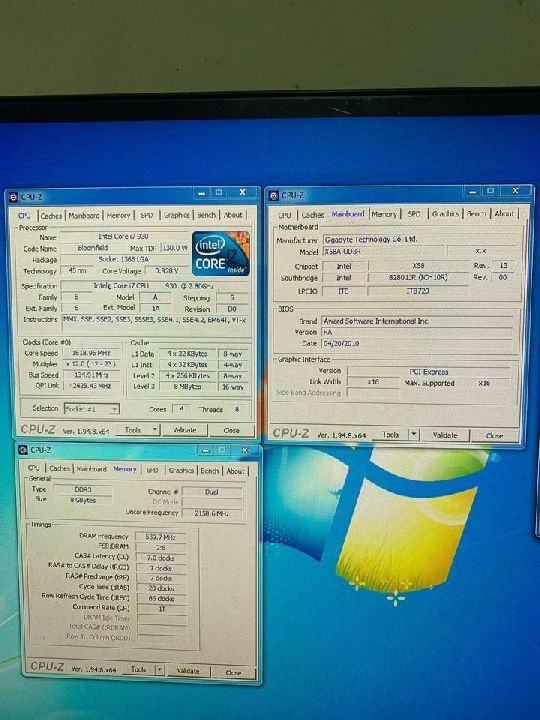Switch to Caches tab in Mainboard window
Image resolution: width=540 pixels, height=720 pixels.
coord(313,215)
